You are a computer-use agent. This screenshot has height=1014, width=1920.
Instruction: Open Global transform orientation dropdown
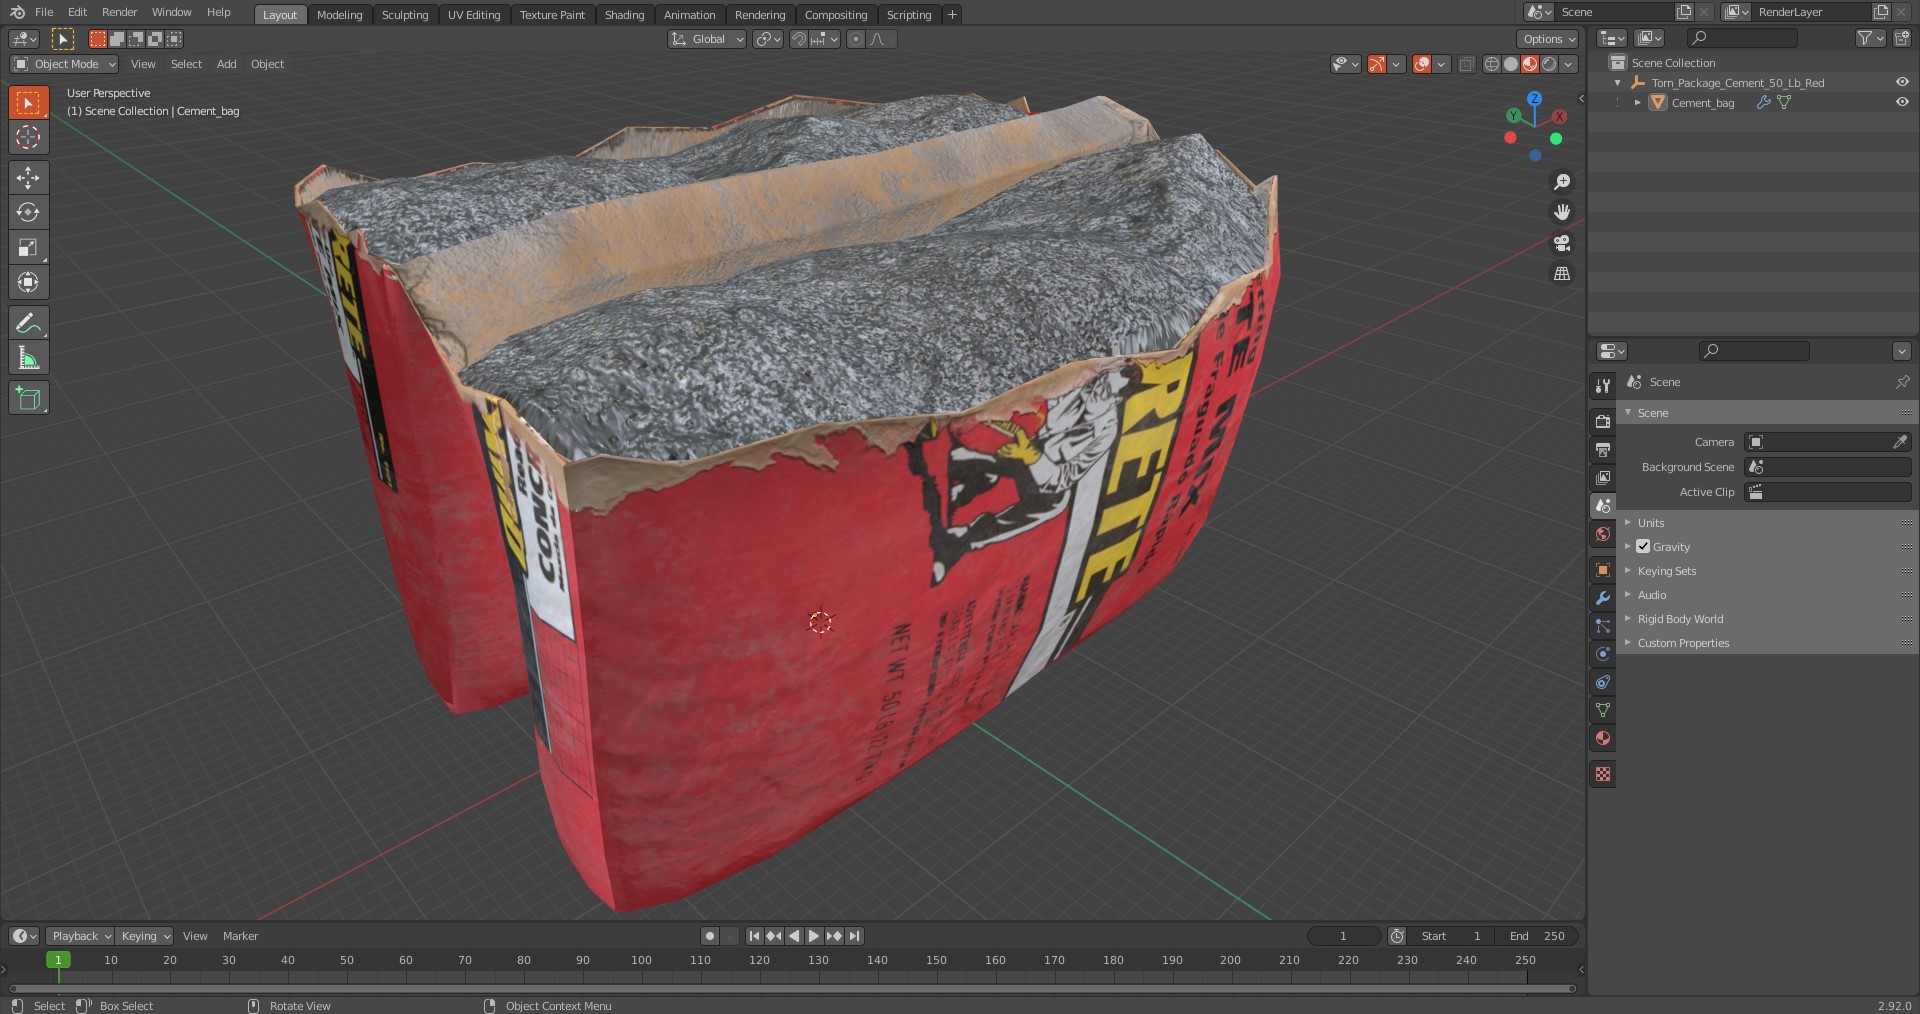click(x=707, y=39)
